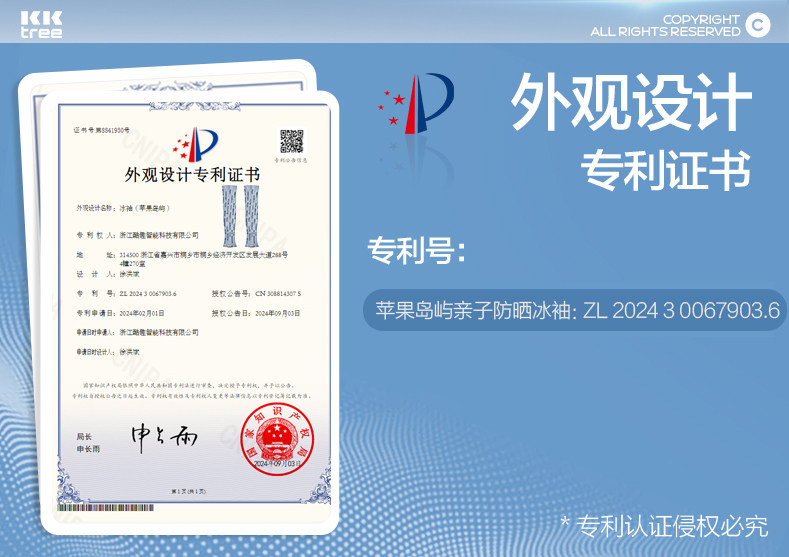
Task: Click the 局长 申长雨 printed name
Action: coord(88,442)
